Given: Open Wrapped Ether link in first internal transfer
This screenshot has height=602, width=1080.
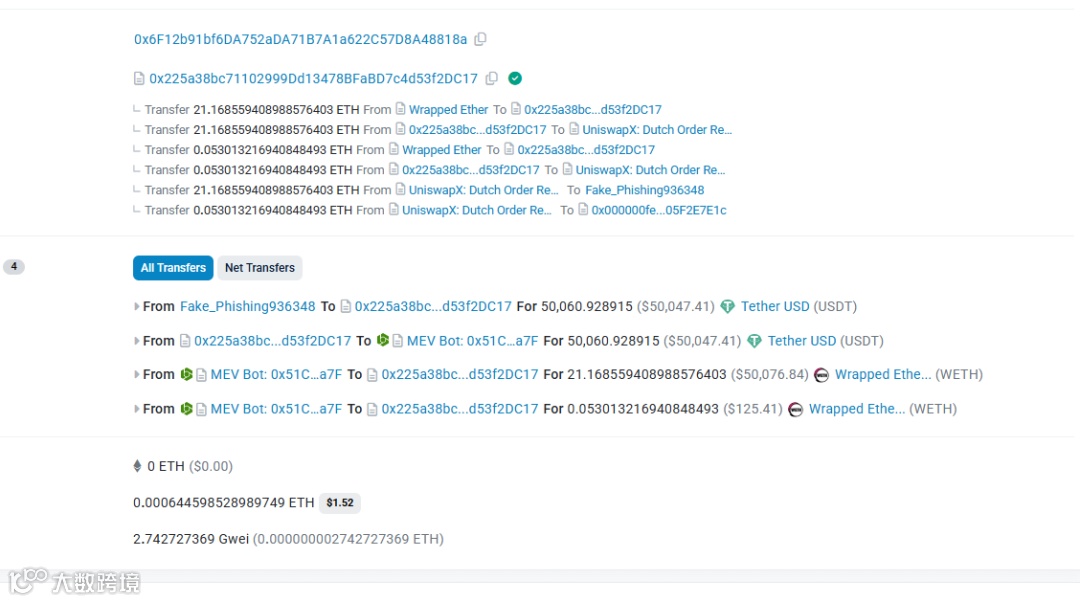Looking at the screenshot, I should [448, 110].
